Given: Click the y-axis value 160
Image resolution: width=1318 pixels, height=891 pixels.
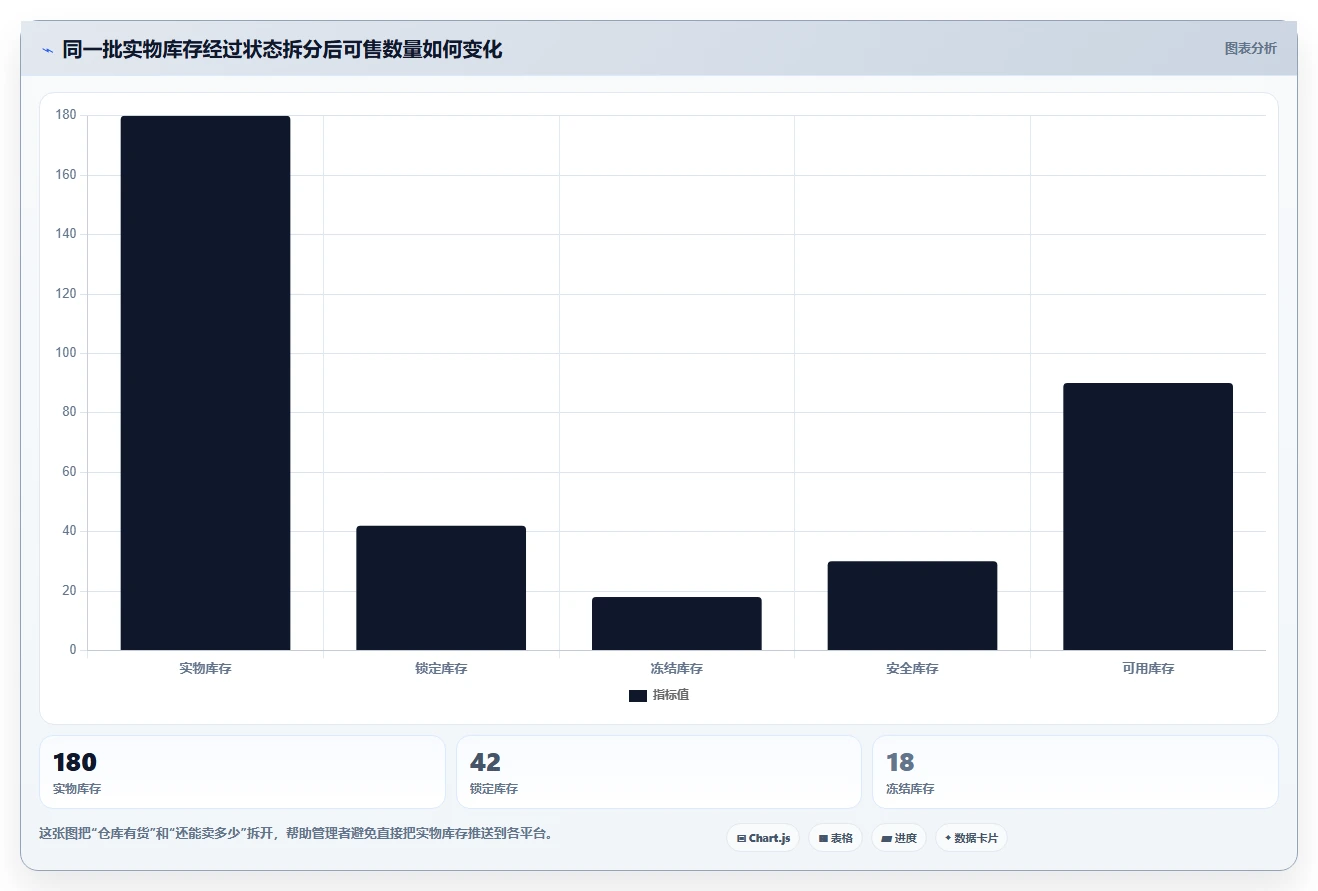Looking at the screenshot, I should pos(66,175).
